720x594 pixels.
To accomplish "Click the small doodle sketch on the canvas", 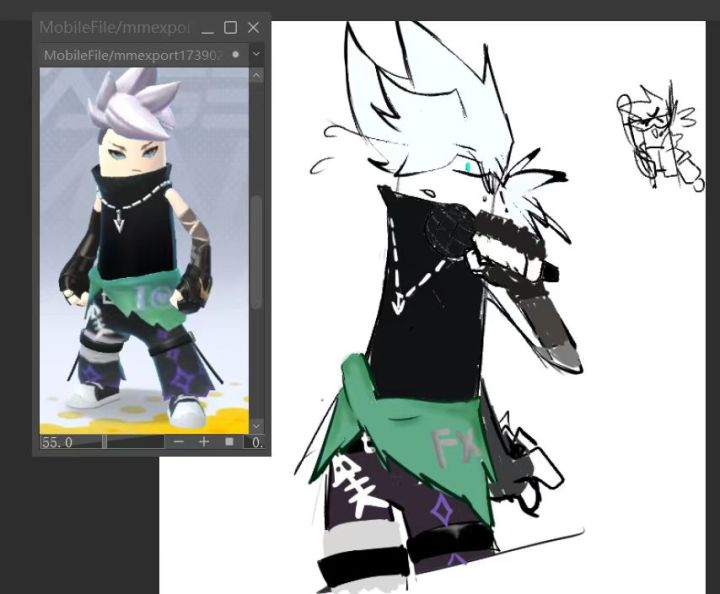I will coord(659,135).
